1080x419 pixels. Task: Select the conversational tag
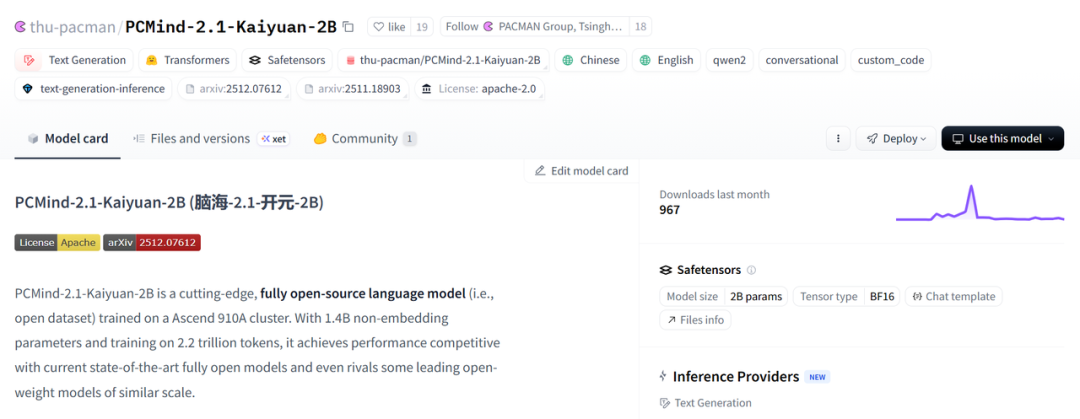point(802,60)
